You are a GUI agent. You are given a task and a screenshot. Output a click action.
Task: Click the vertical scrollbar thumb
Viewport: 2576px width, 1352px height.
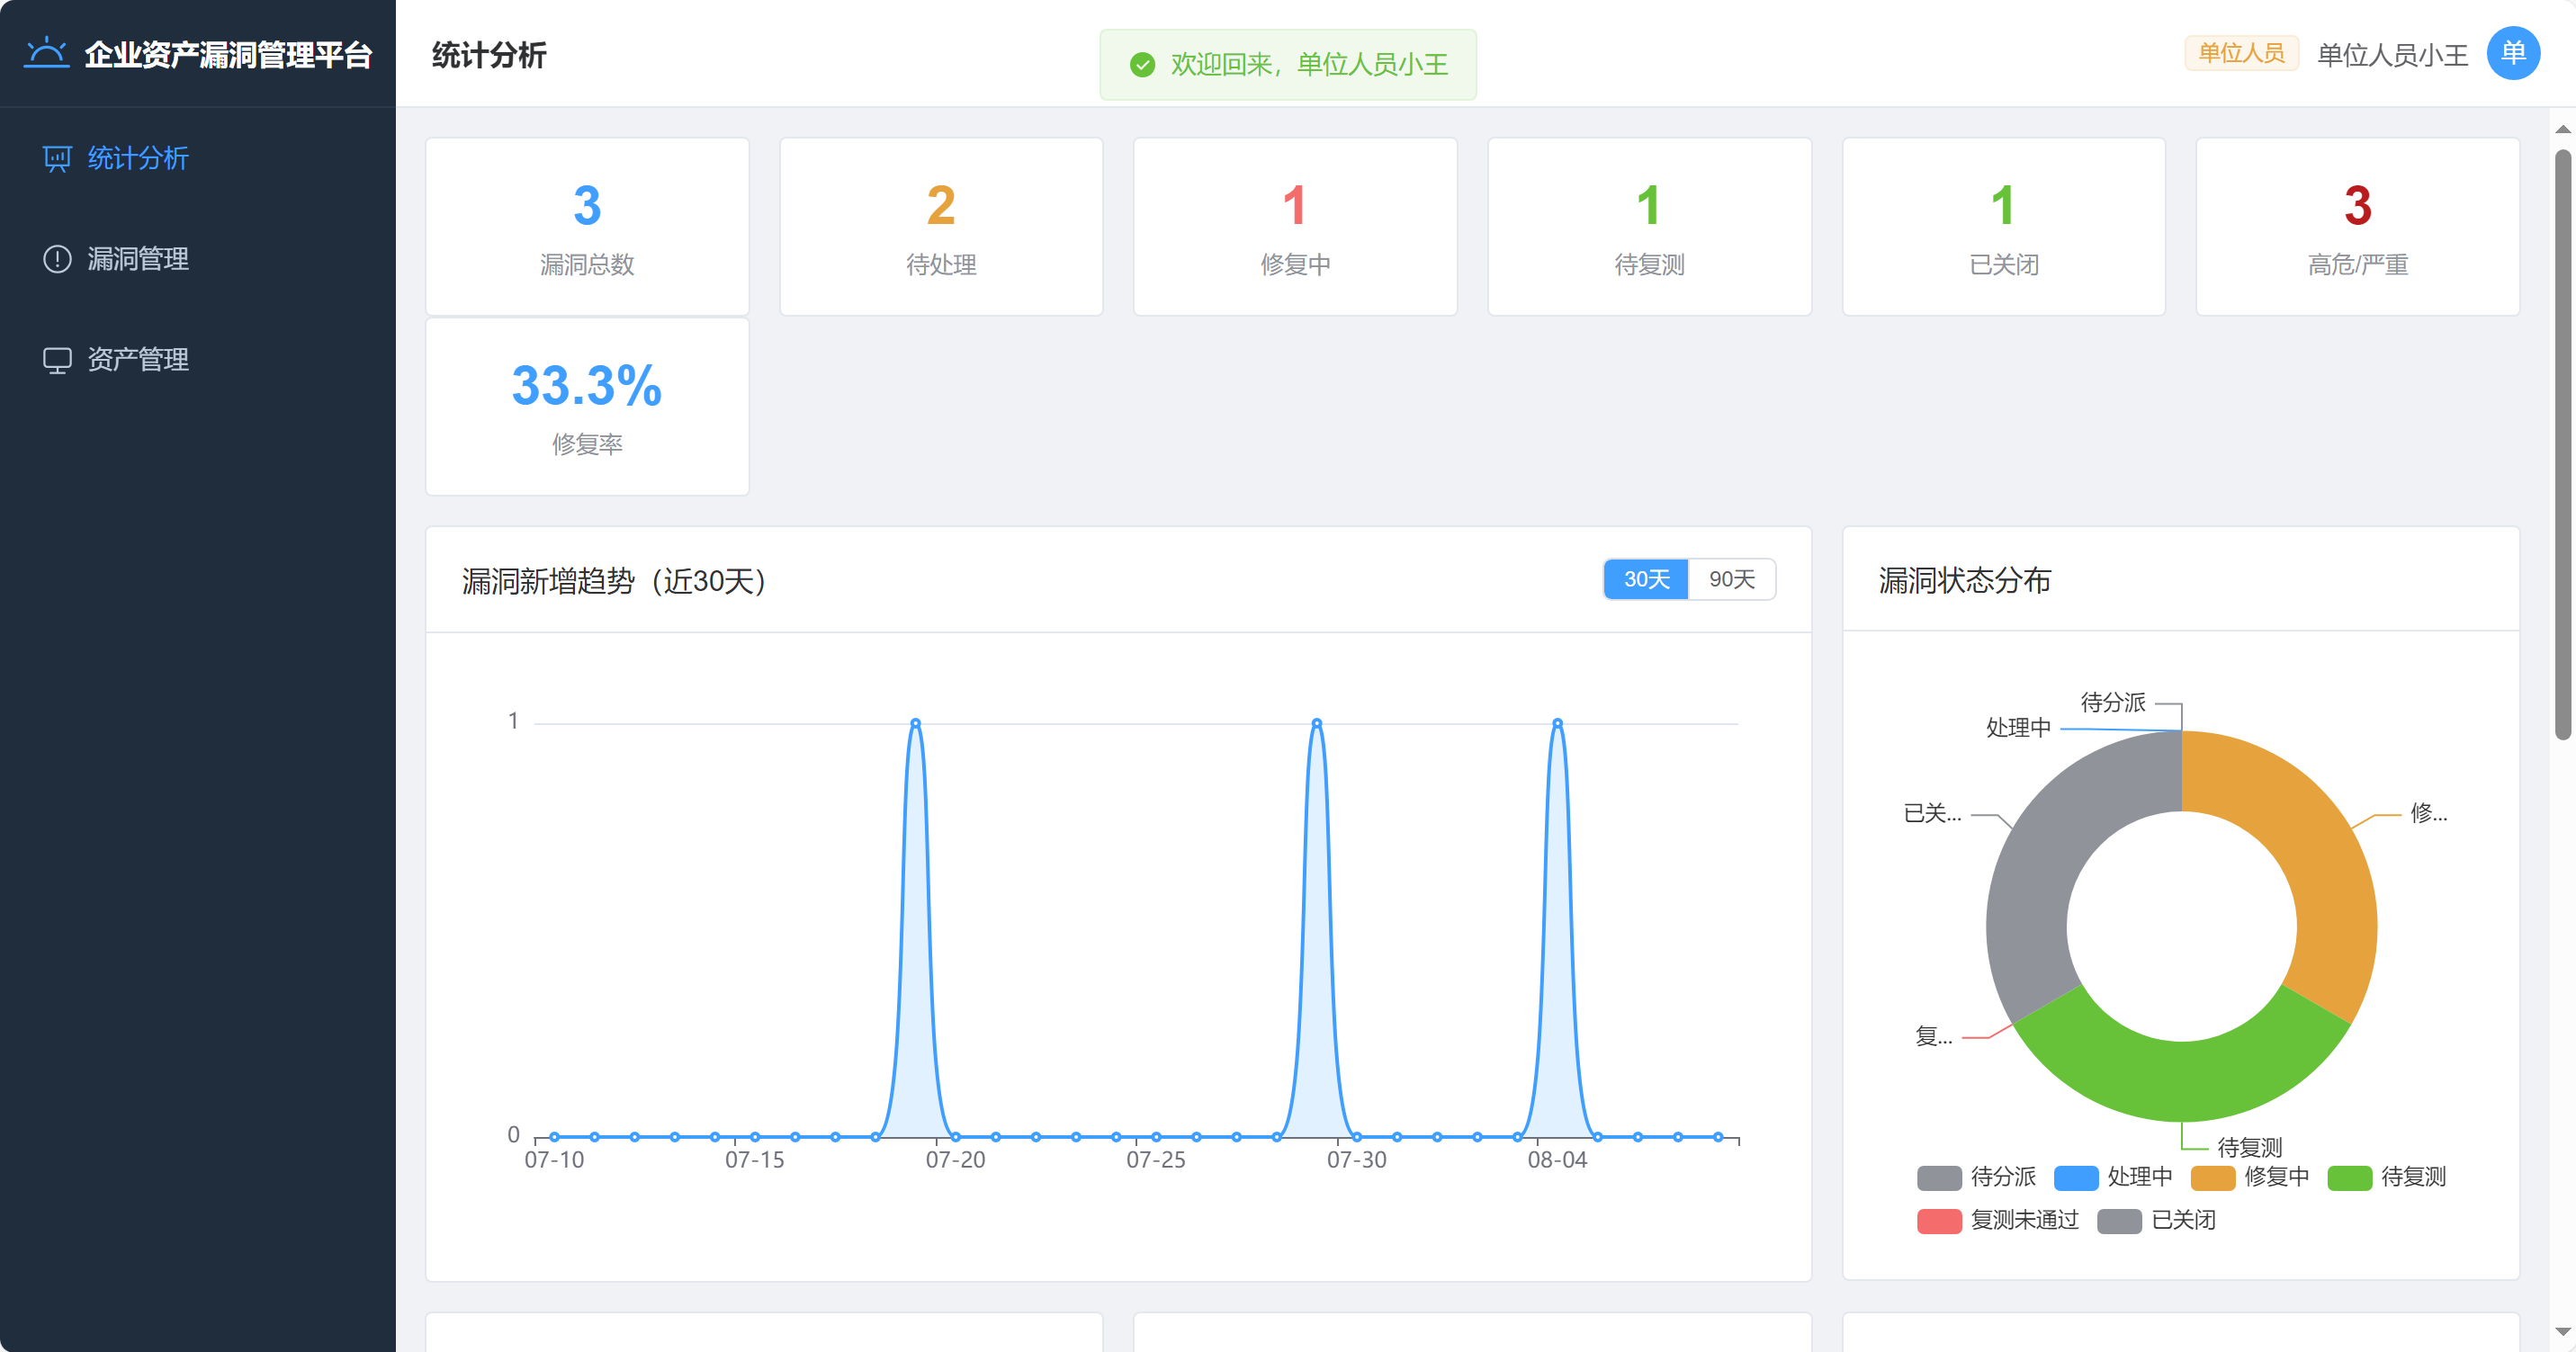point(2562,445)
